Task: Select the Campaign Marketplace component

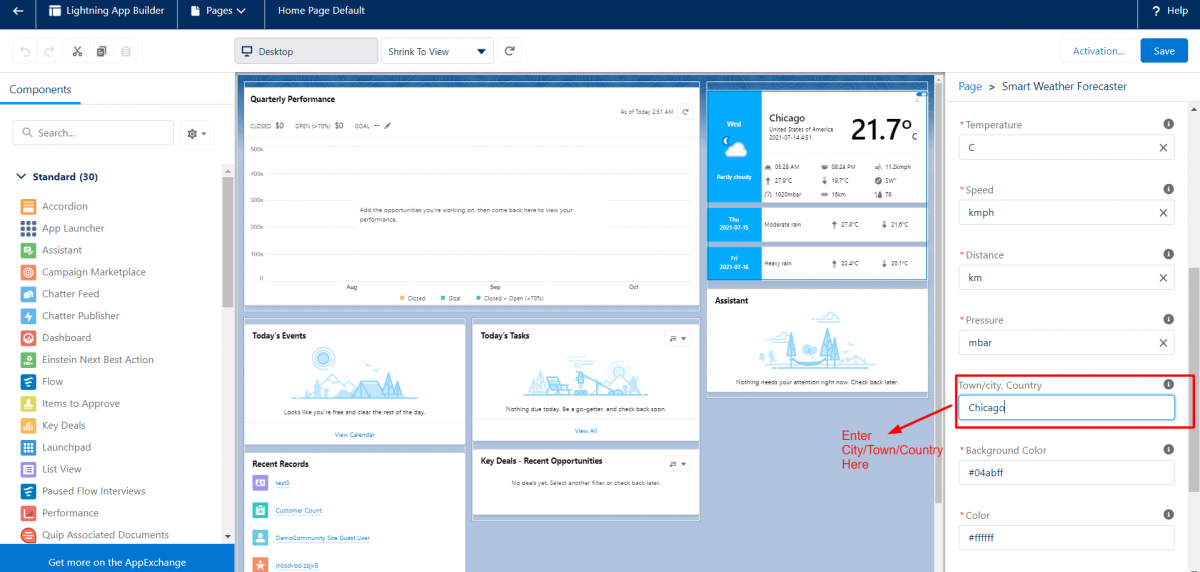Action: (x=83, y=272)
